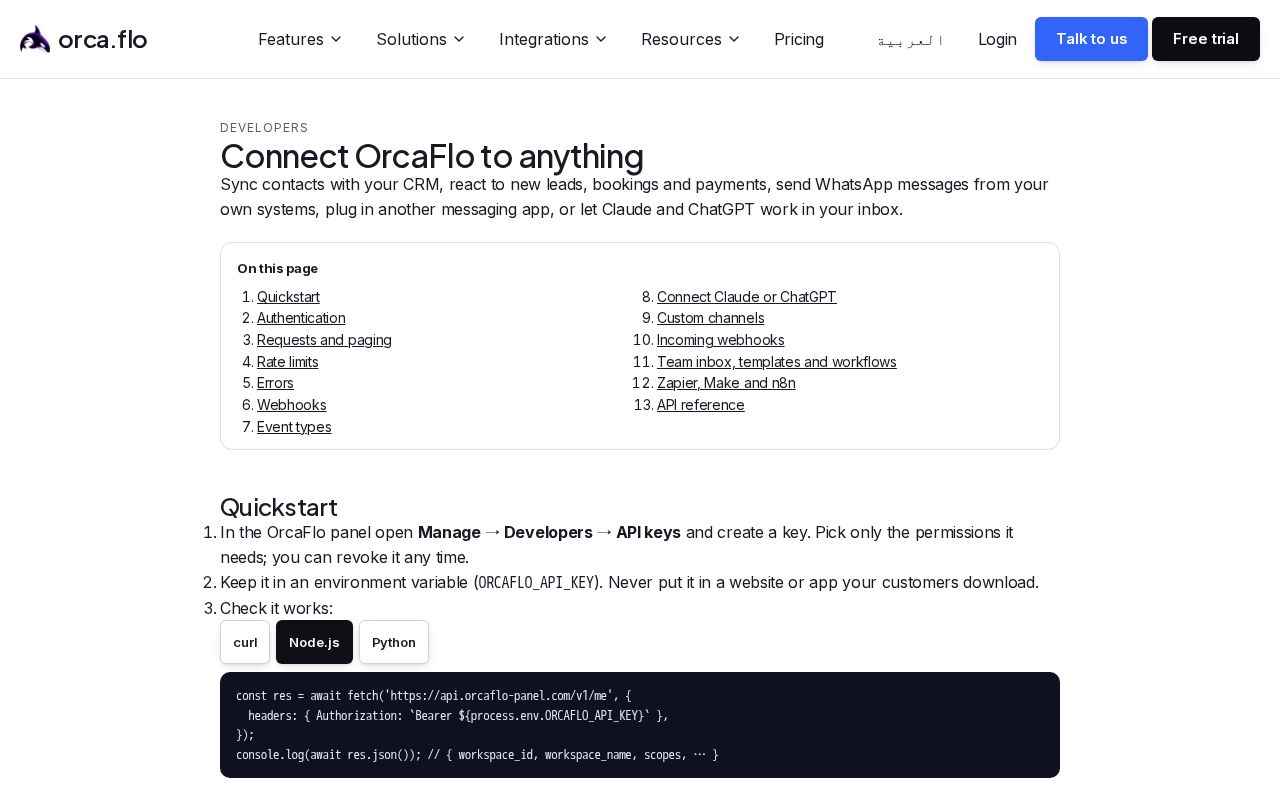Switch language to Arabic
Viewport: 1280px width, 800px height.
(910, 40)
